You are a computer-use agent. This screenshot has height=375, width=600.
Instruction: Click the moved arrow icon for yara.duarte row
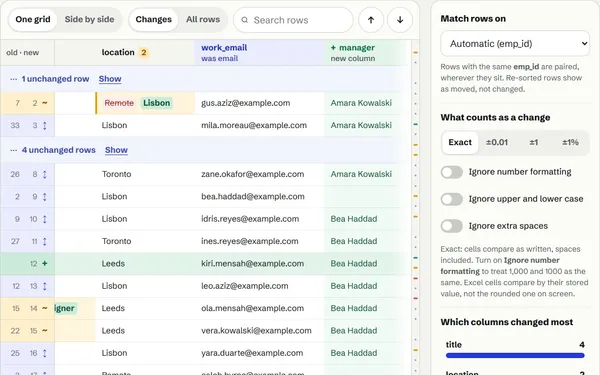(45, 353)
